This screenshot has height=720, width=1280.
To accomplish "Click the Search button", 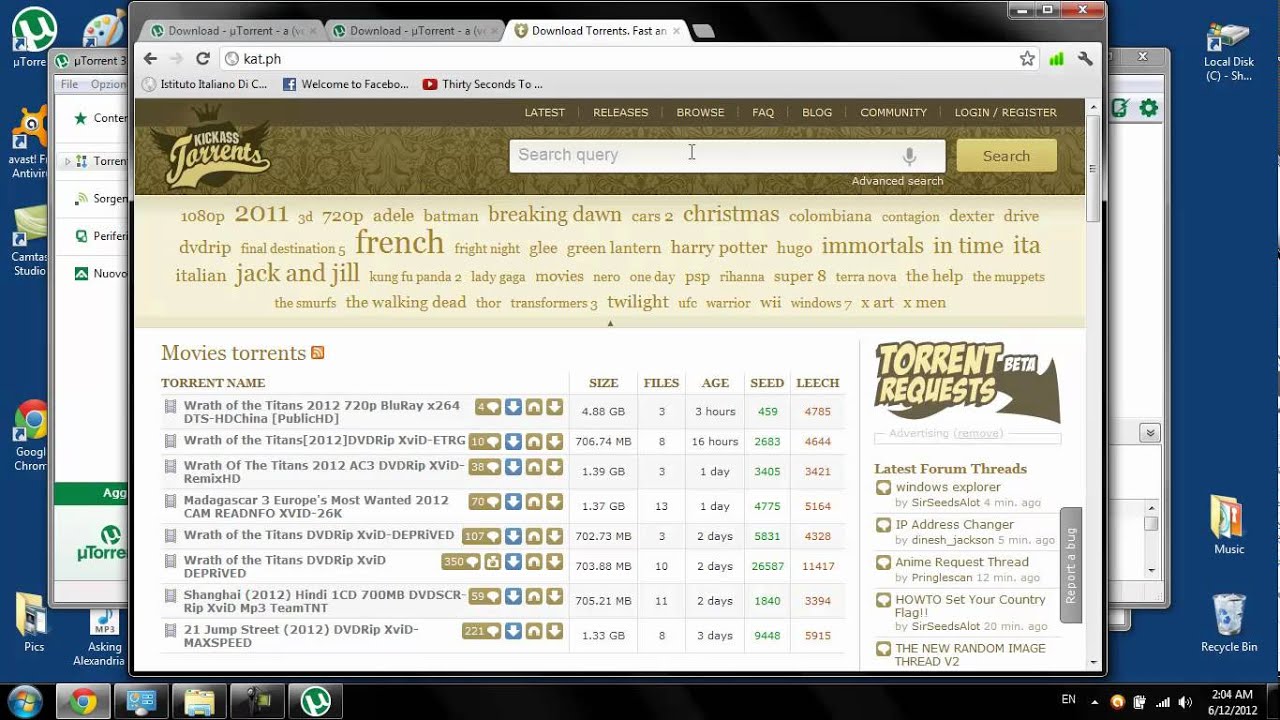I will [x=1006, y=156].
